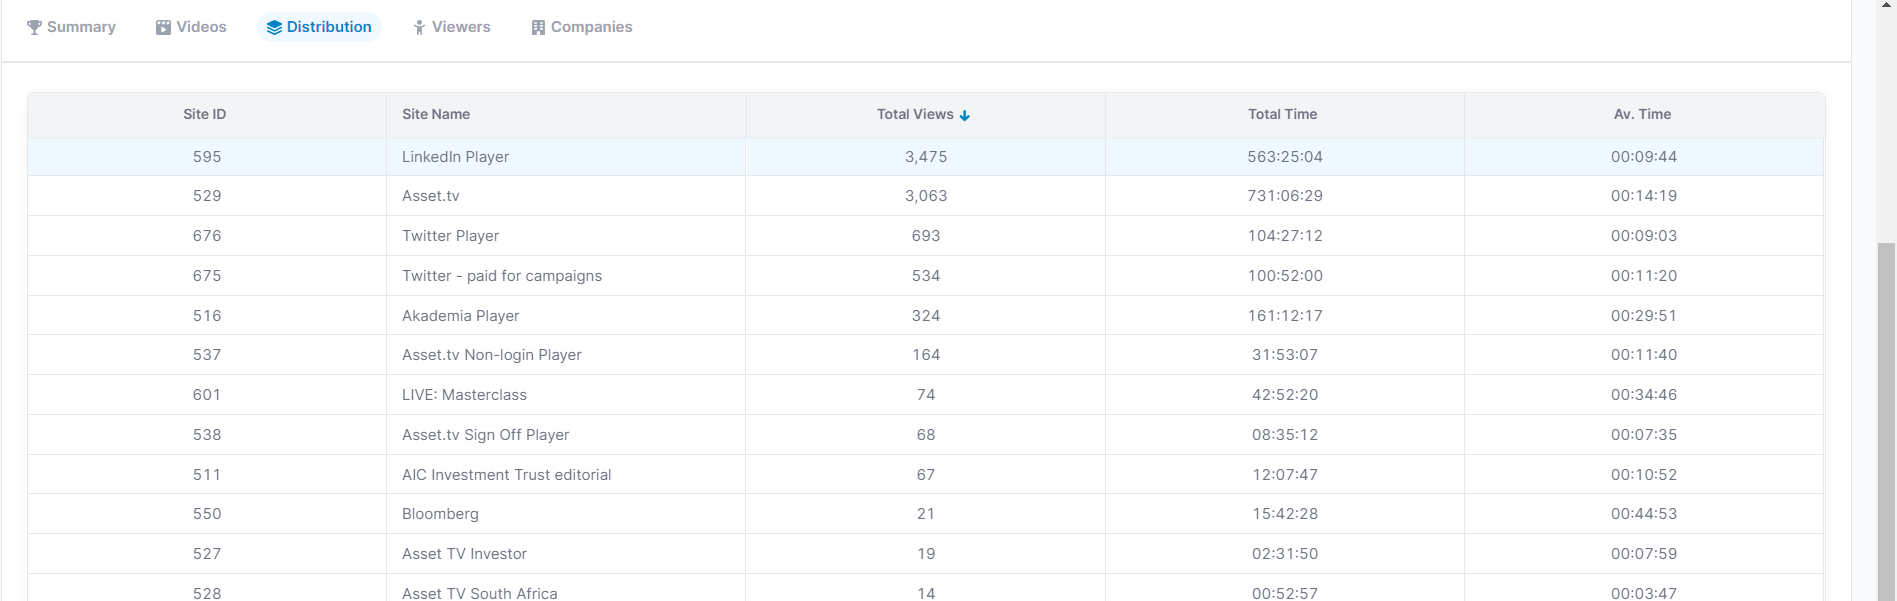Click average time 00:14:19
Viewport: 1897px width, 601px height.
click(1644, 196)
